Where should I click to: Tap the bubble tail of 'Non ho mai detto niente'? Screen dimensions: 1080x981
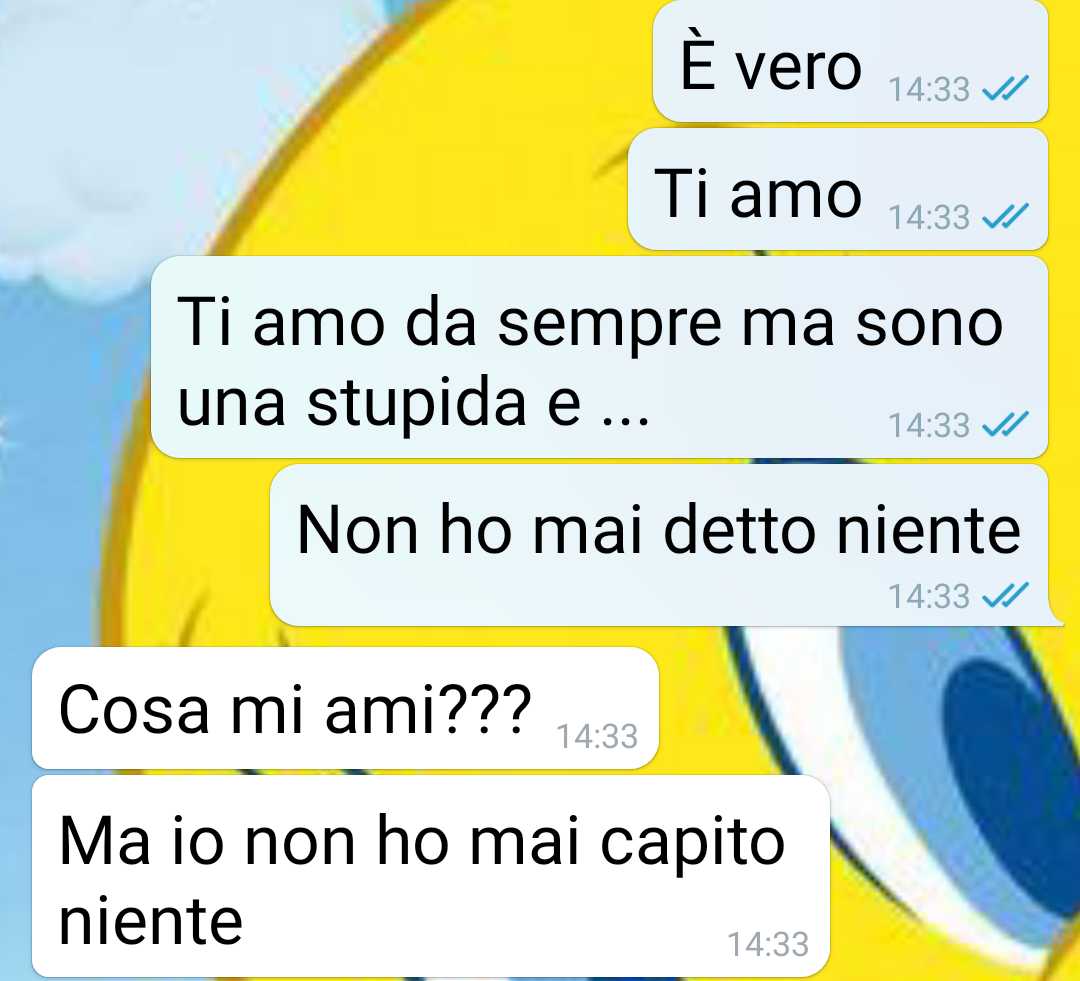pyautogui.click(x=1055, y=619)
